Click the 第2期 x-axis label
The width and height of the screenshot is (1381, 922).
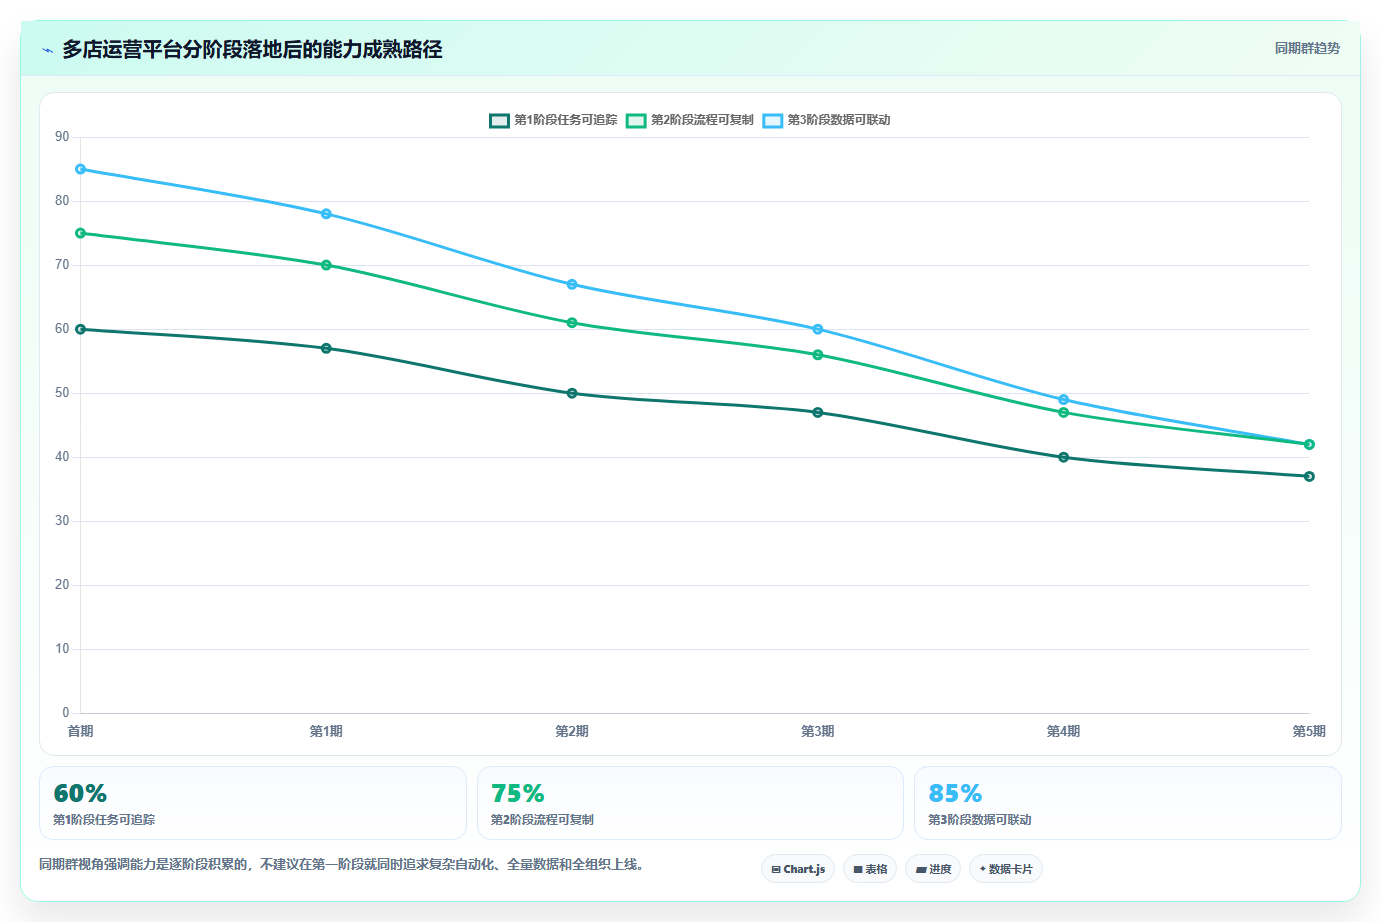pos(572,731)
